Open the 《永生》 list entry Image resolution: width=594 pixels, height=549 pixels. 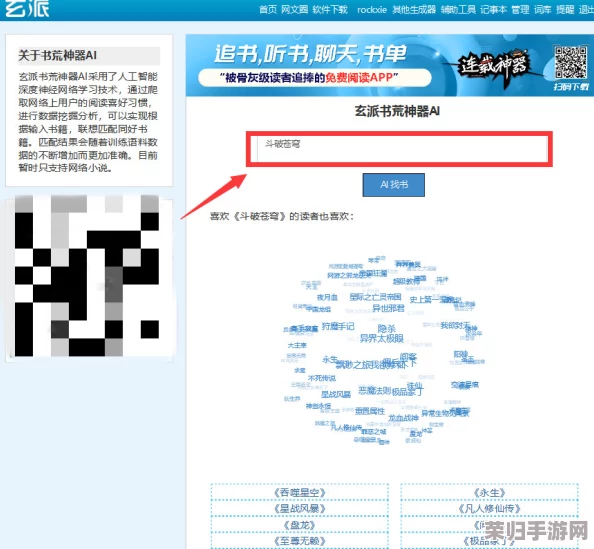(489, 492)
